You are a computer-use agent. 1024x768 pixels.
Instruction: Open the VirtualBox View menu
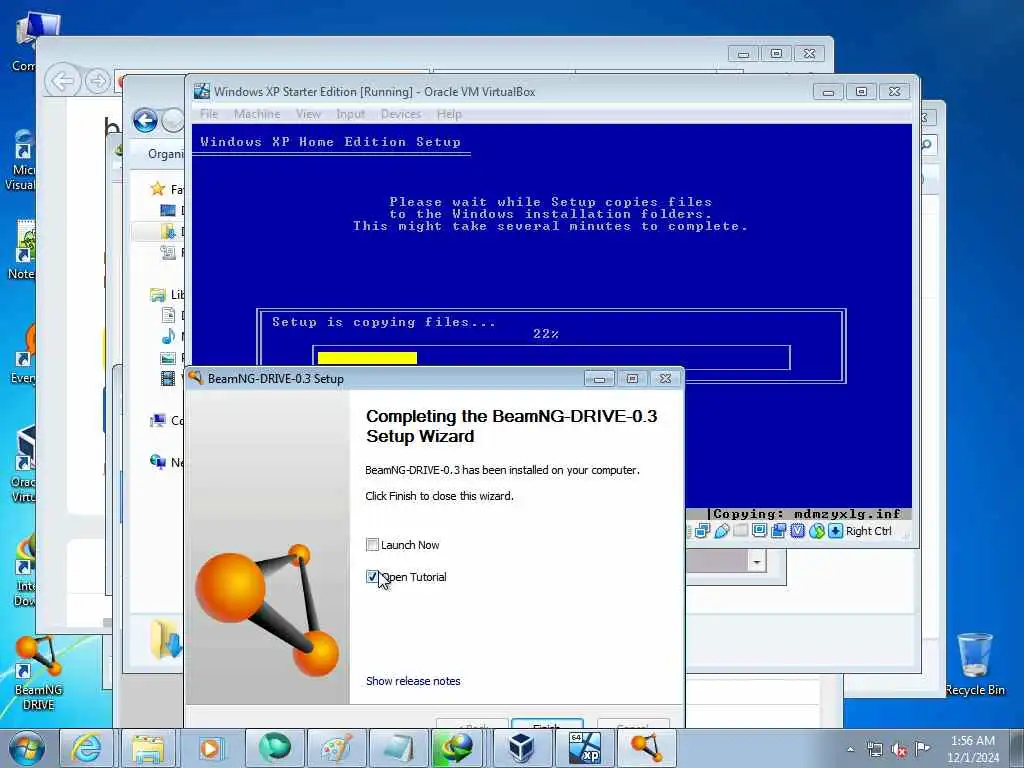point(308,114)
